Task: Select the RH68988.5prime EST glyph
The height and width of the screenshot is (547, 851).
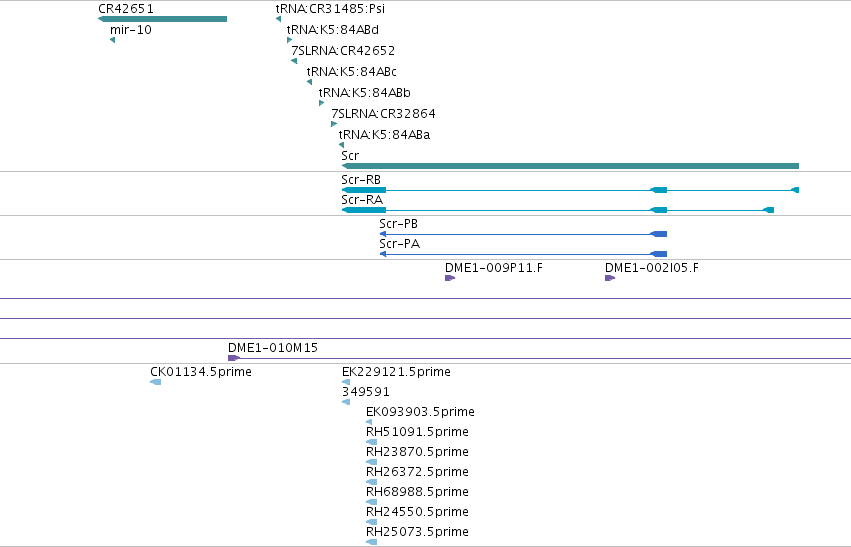Action: (371, 502)
